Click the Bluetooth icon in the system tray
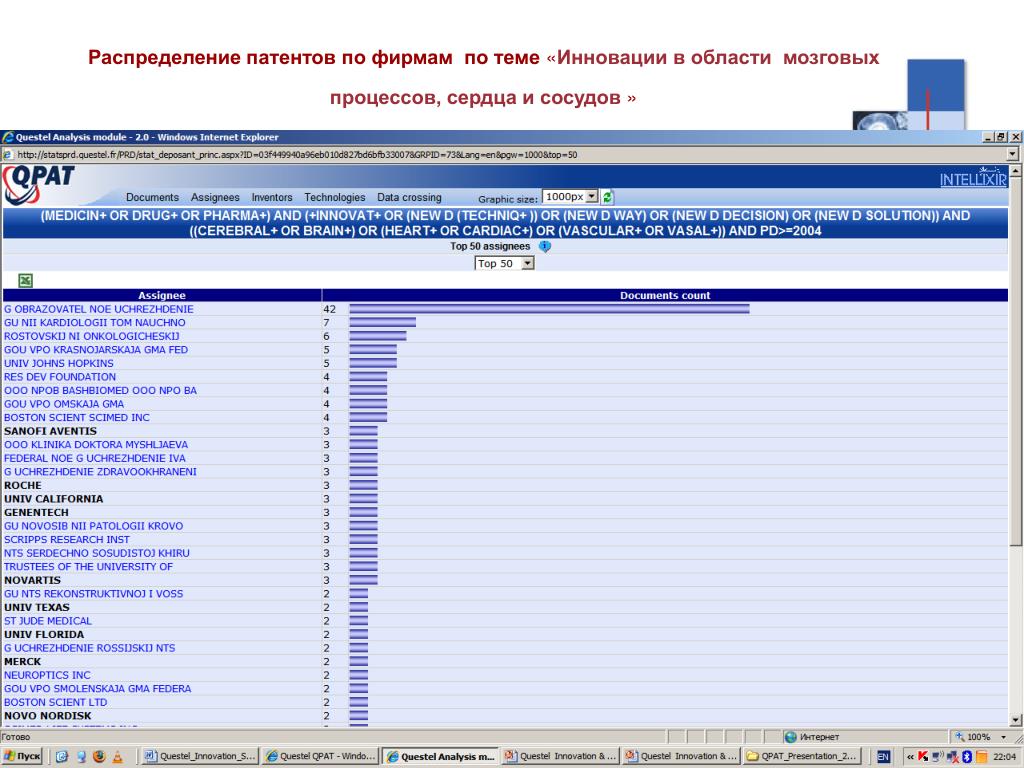 click(967, 756)
